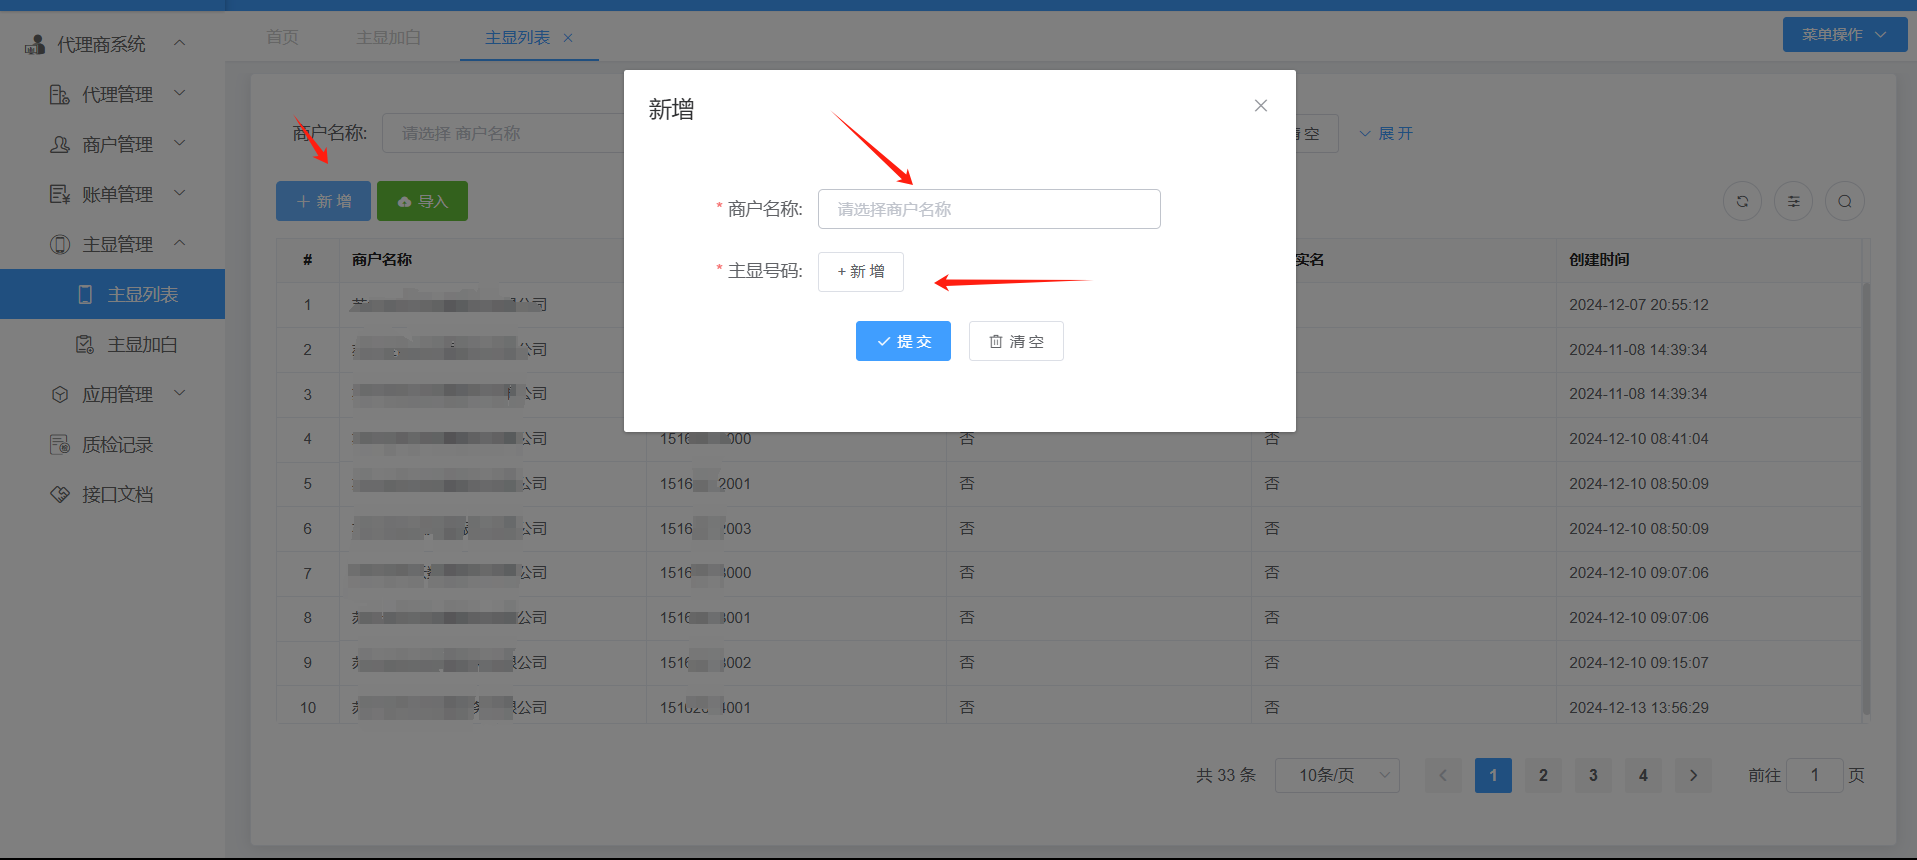Image resolution: width=1917 pixels, height=860 pixels.
Task: Go to page 3
Action: click(x=1593, y=775)
